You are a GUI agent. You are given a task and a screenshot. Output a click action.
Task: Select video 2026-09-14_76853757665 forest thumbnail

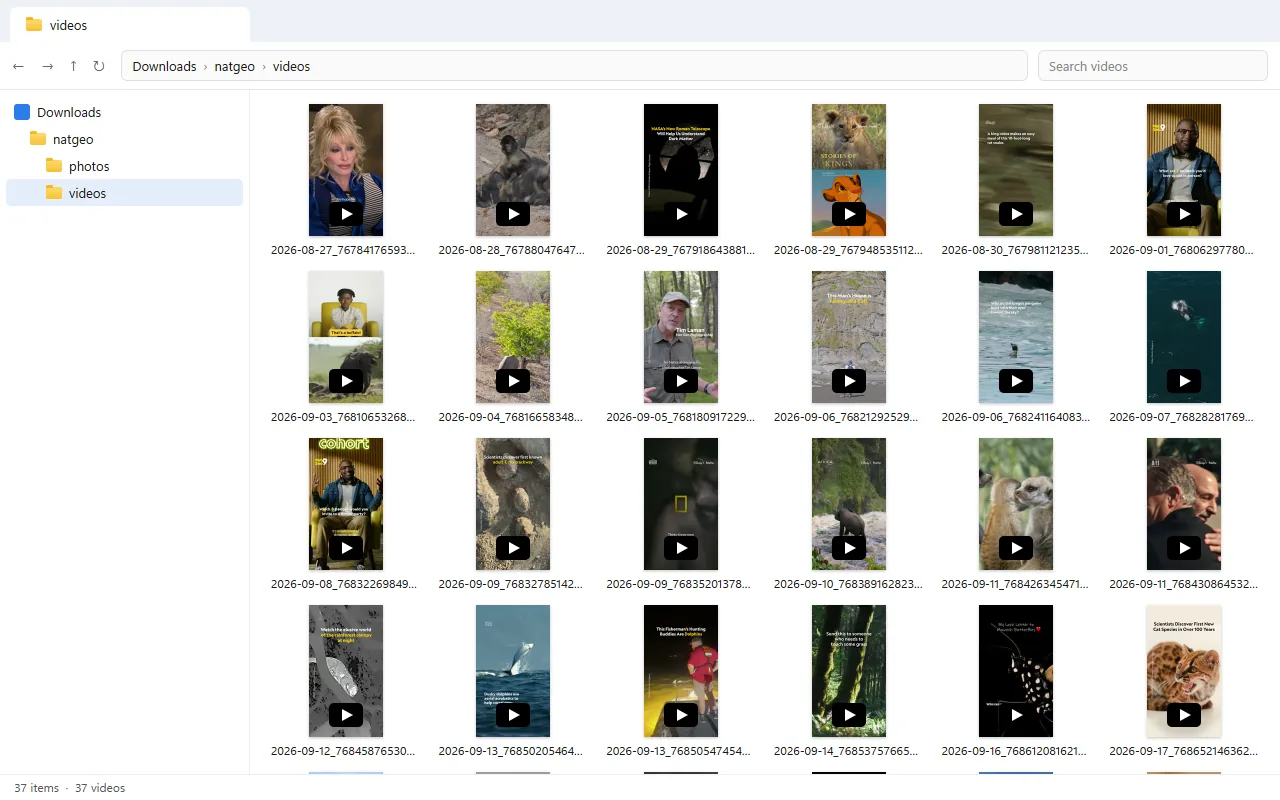point(849,671)
